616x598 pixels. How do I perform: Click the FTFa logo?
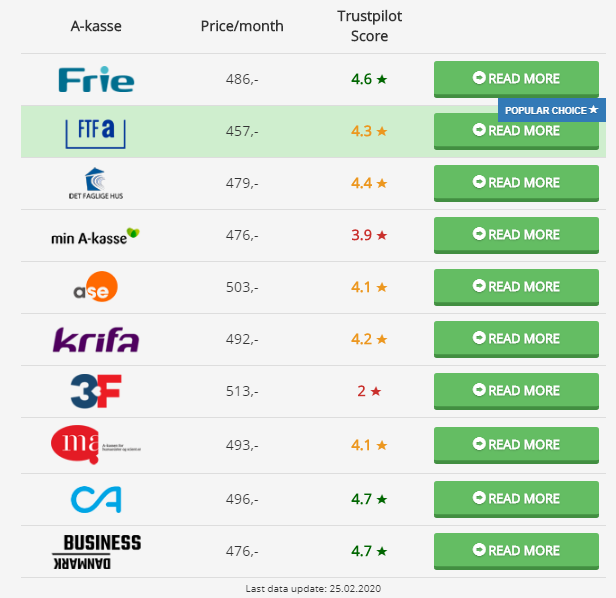95,133
